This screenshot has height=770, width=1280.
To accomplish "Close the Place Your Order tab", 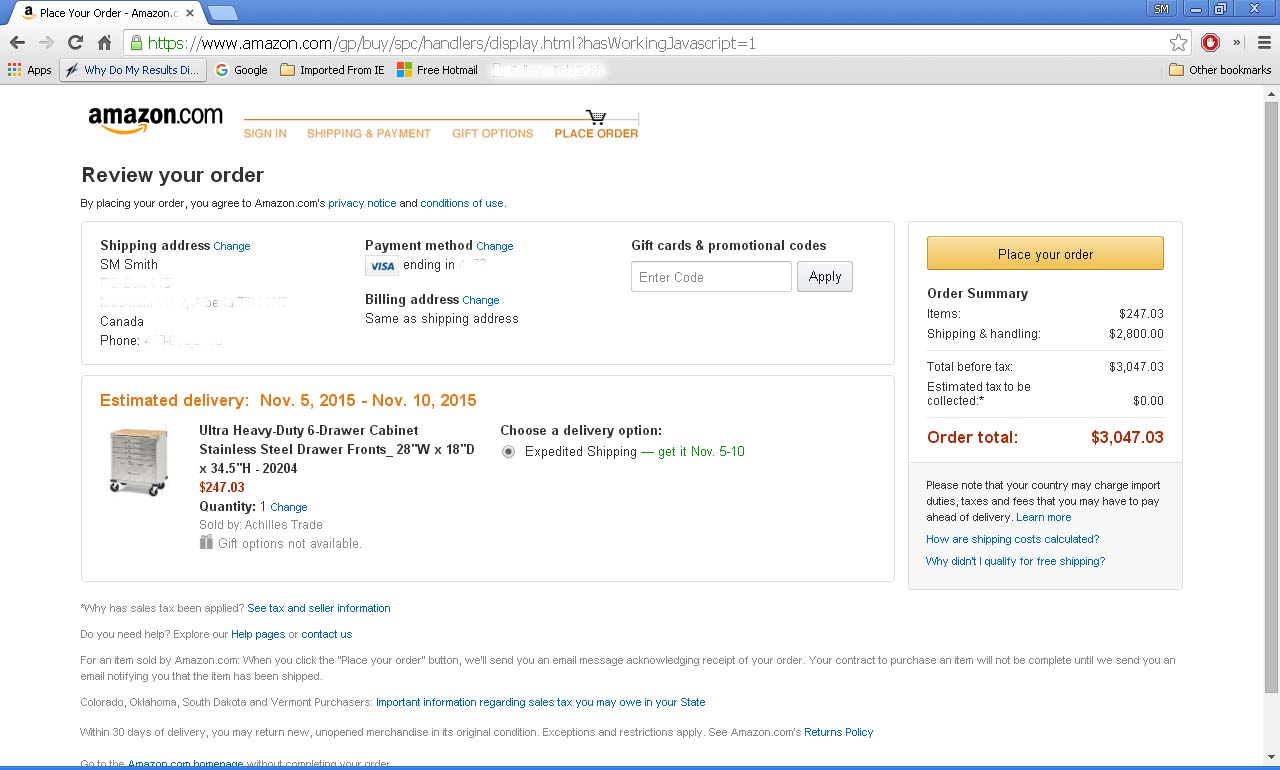I will (190, 13).
